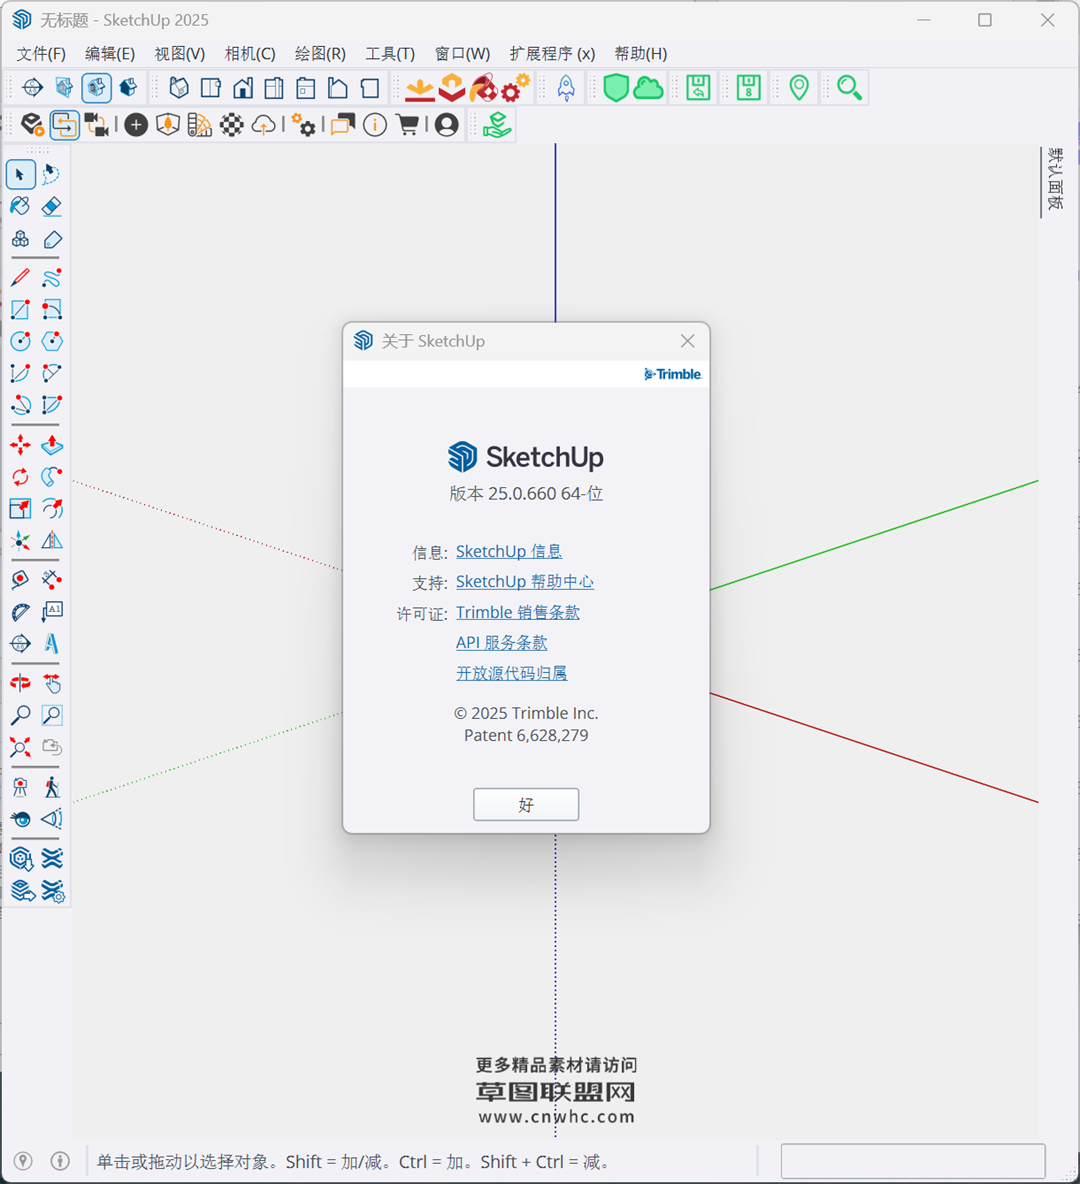Select the Look Around eye tool
1080x1184 pixels.
click(20, 819)
